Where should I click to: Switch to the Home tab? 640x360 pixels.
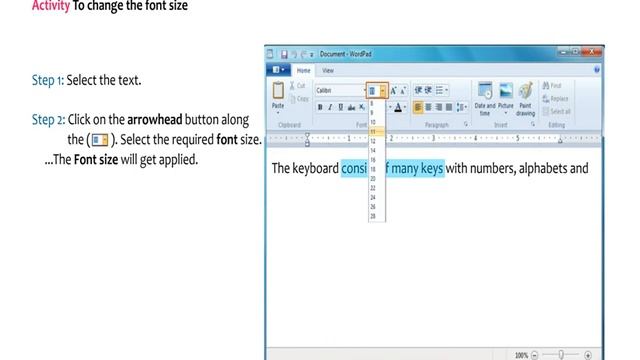[x=303, y=70]
